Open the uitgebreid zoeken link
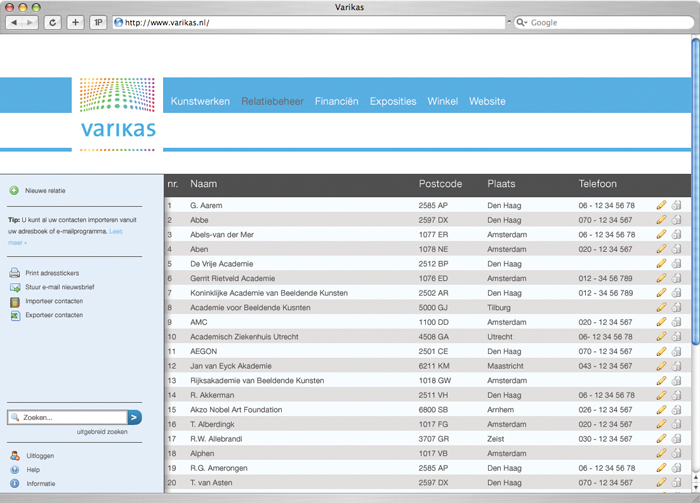Screen dimensions: 700x503 [x=102, y=432]
